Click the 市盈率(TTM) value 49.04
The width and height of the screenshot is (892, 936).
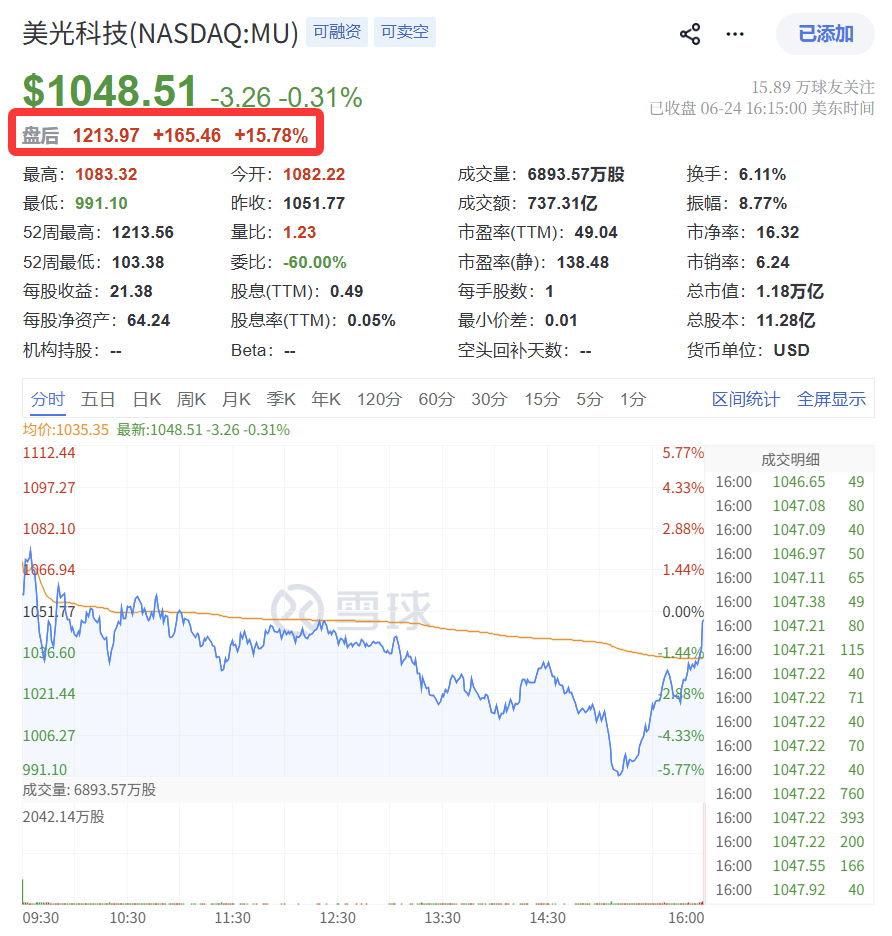(596, 232)
